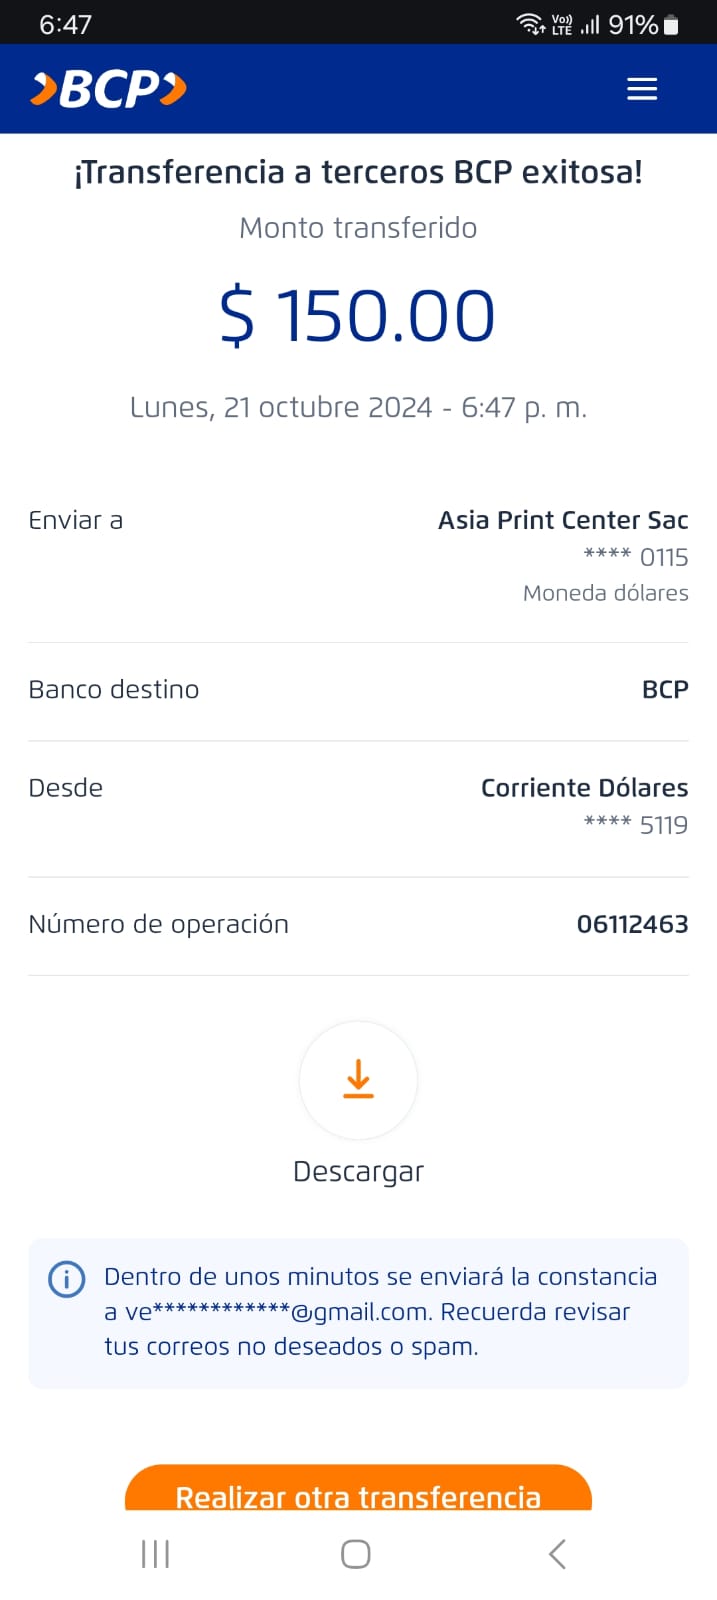Open the hamburger menu
Image resolution: width=717 pixels, height=1600 pixels.
tap(641, 89)
